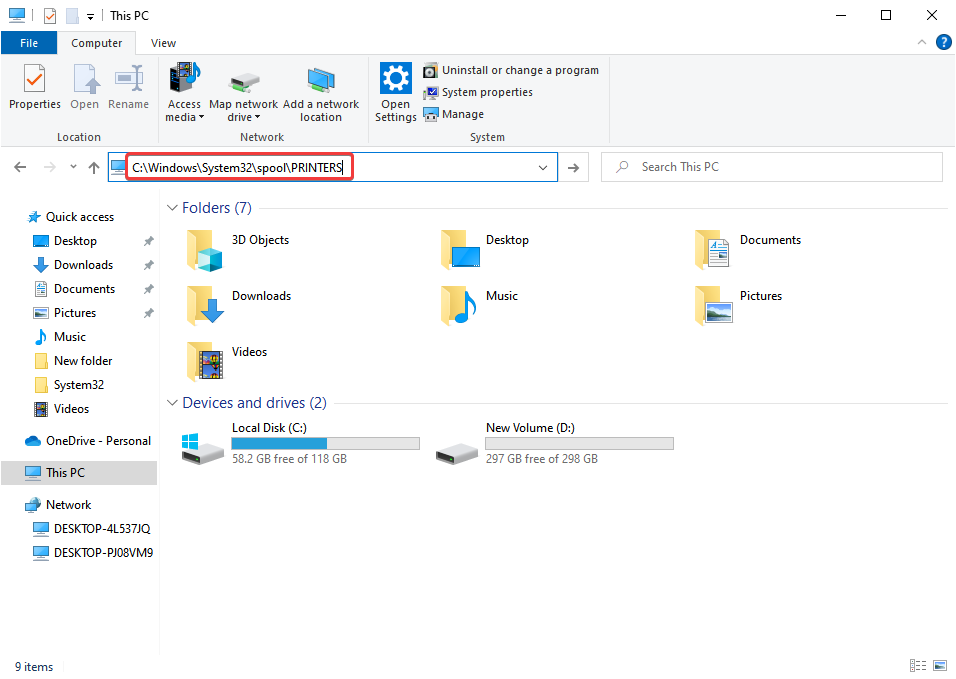Select the Downloads folder in Folders
Screen dimensions: 956x679
[239, 306]
